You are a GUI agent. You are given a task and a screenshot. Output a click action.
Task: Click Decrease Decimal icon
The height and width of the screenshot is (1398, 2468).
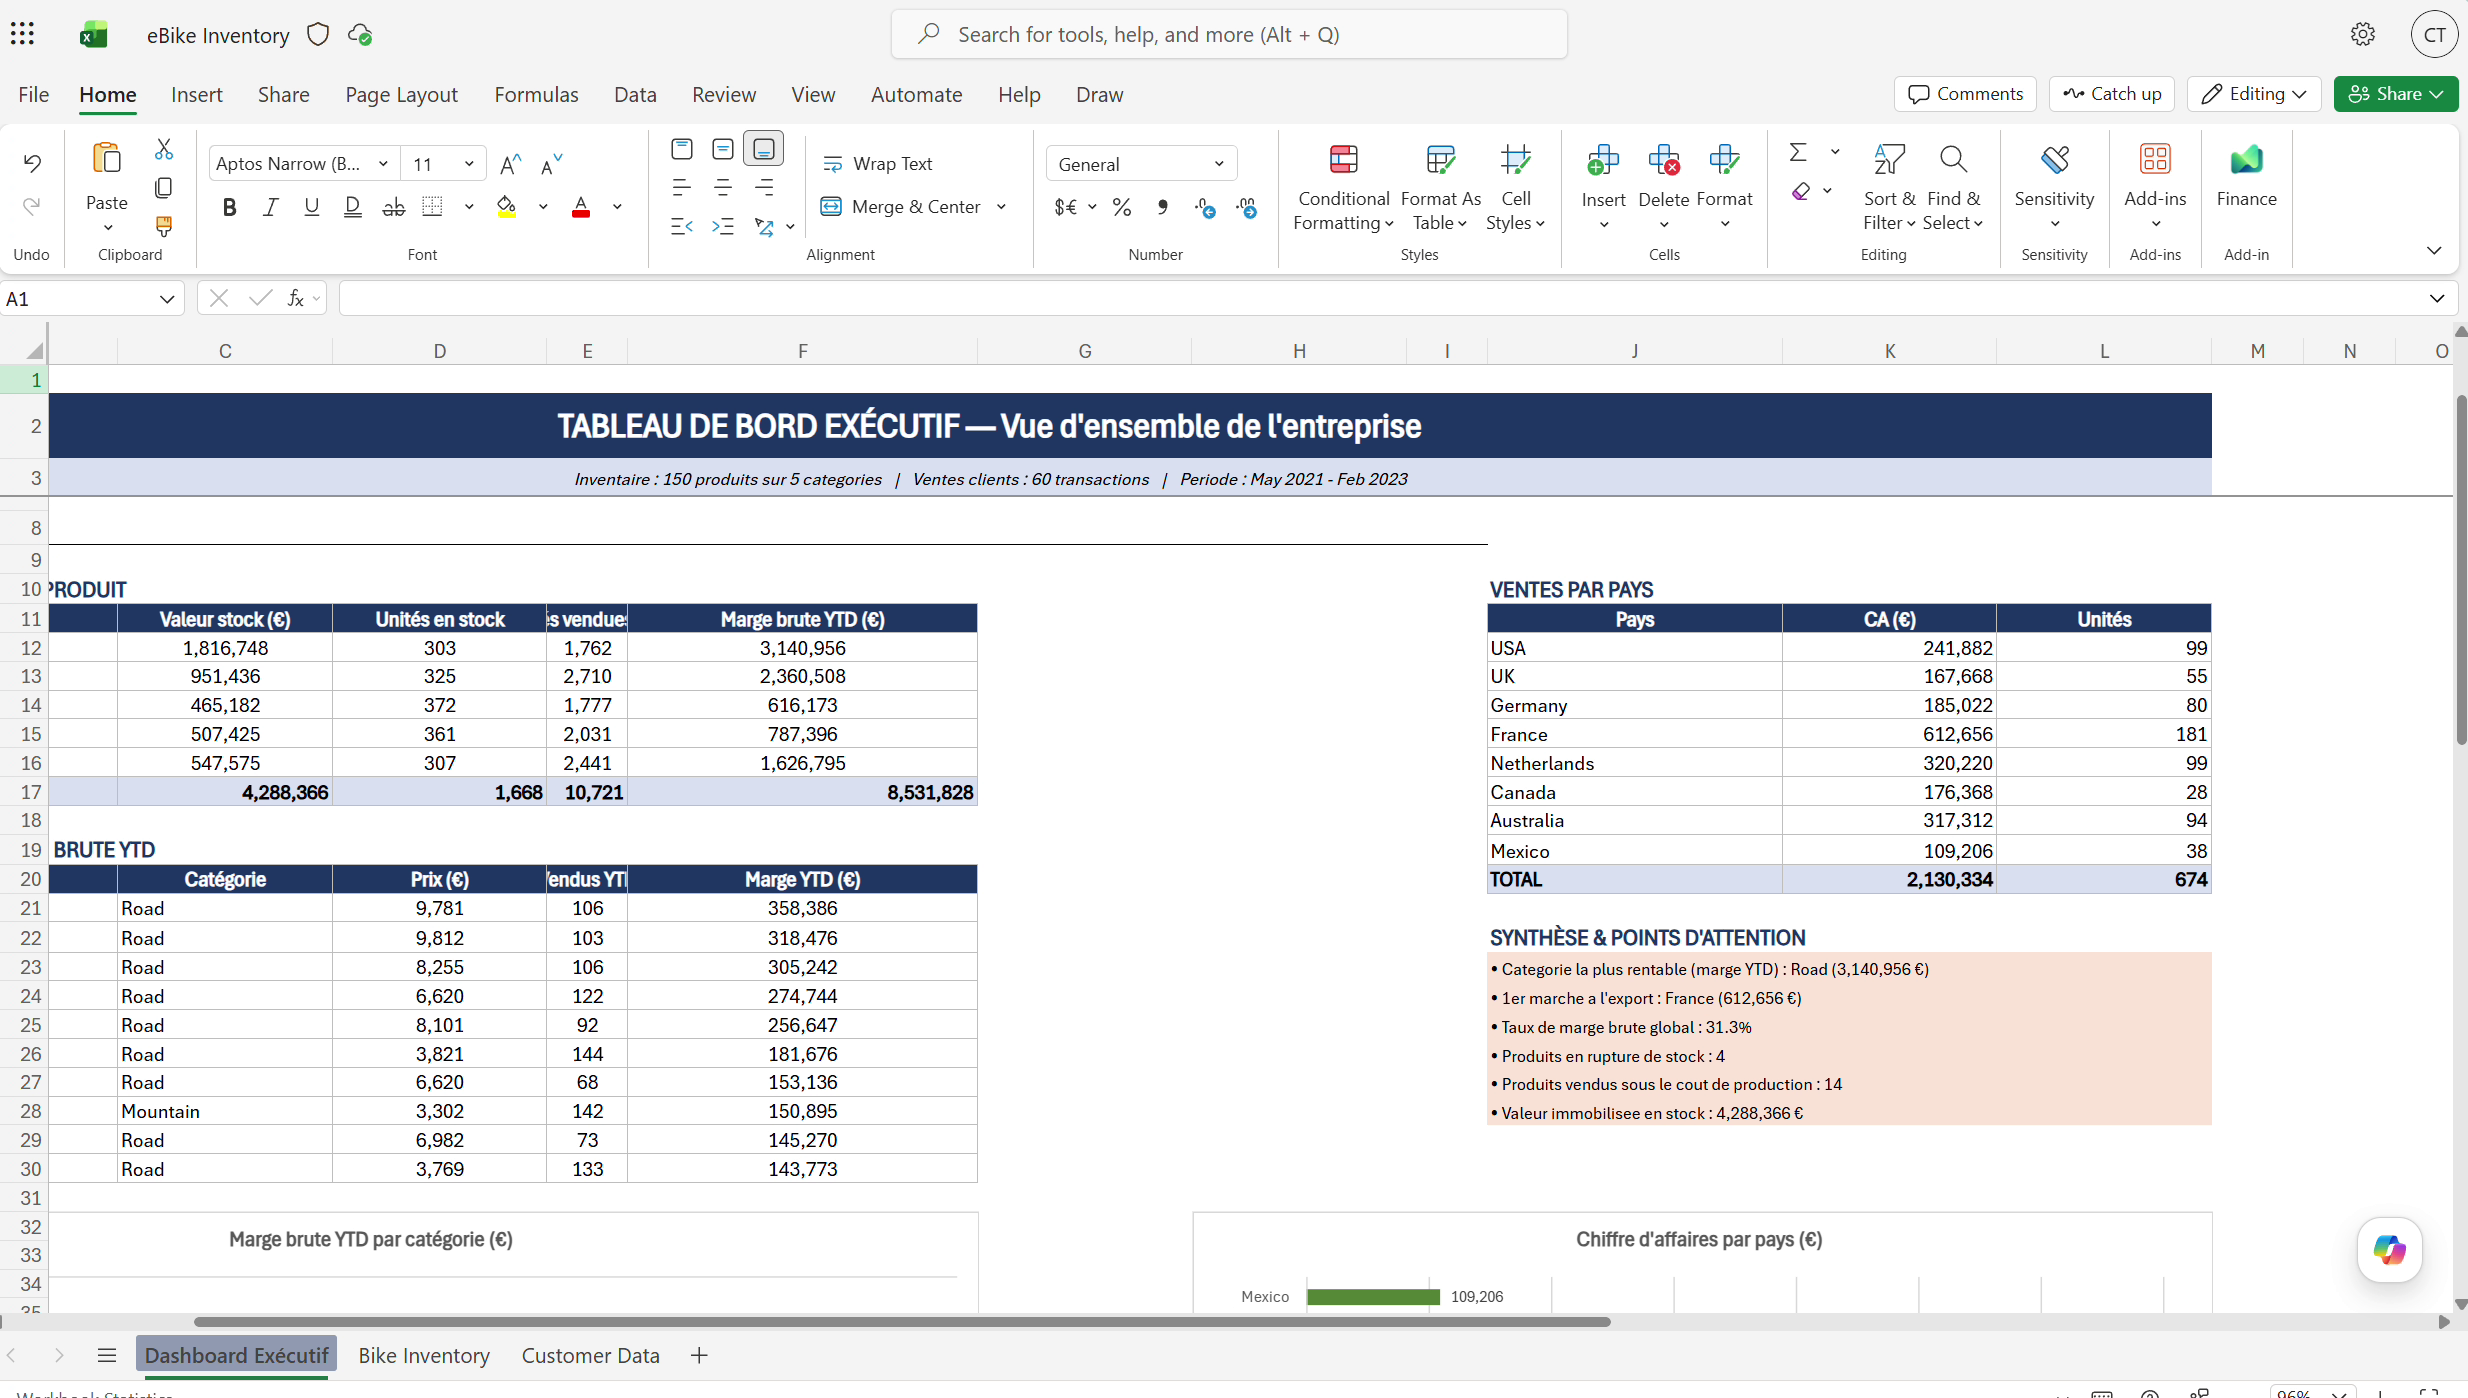[1246, 207]
